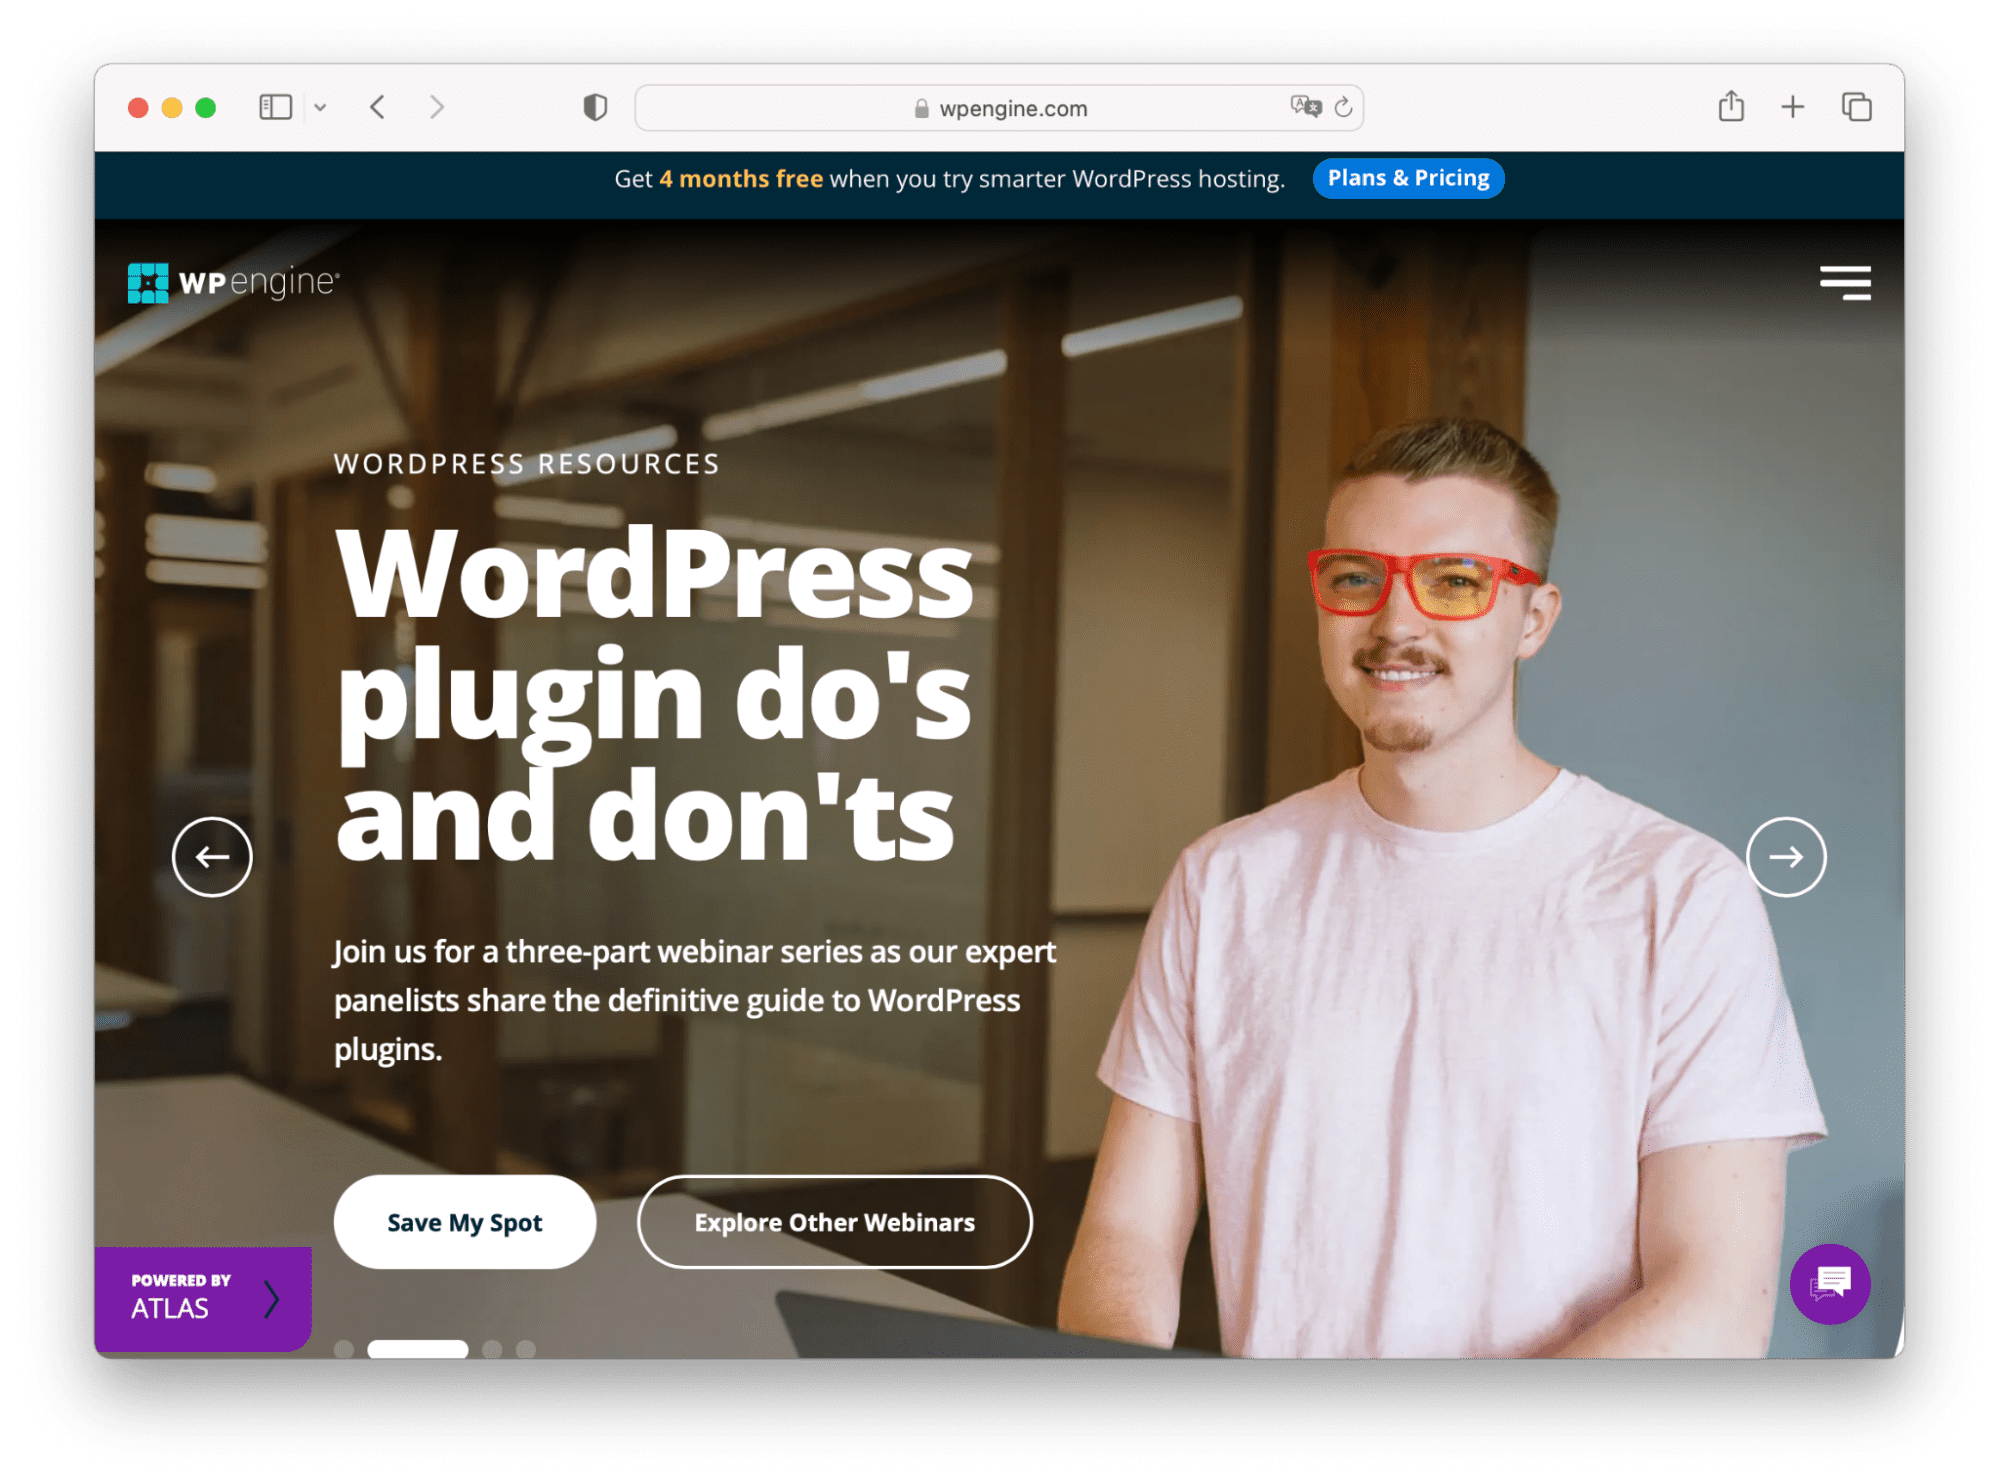Go to previous carousel slide arrow
Image resolution: width=1999 pixels, height=1484 pixels.
pos(212,857)
